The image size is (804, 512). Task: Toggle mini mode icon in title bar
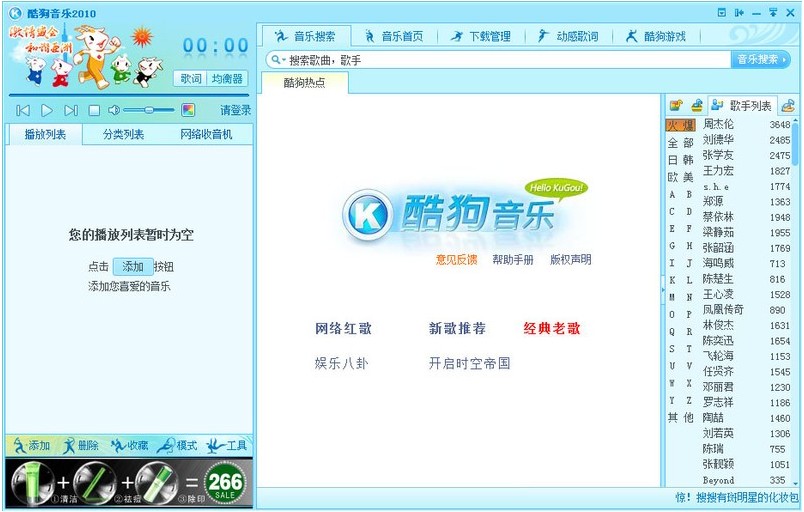(x=739, y=13)
